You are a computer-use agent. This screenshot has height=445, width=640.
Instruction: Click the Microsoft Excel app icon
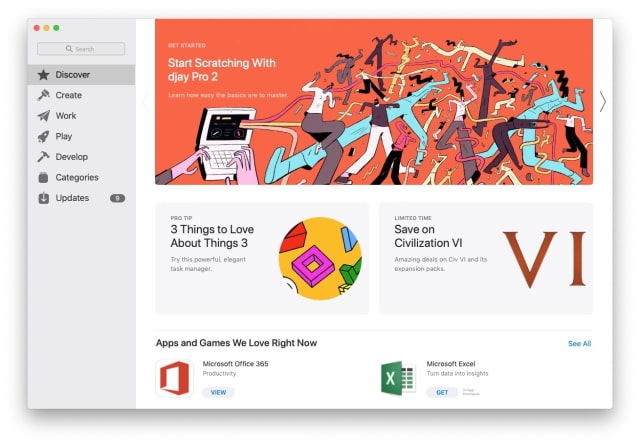click(398, 378)
